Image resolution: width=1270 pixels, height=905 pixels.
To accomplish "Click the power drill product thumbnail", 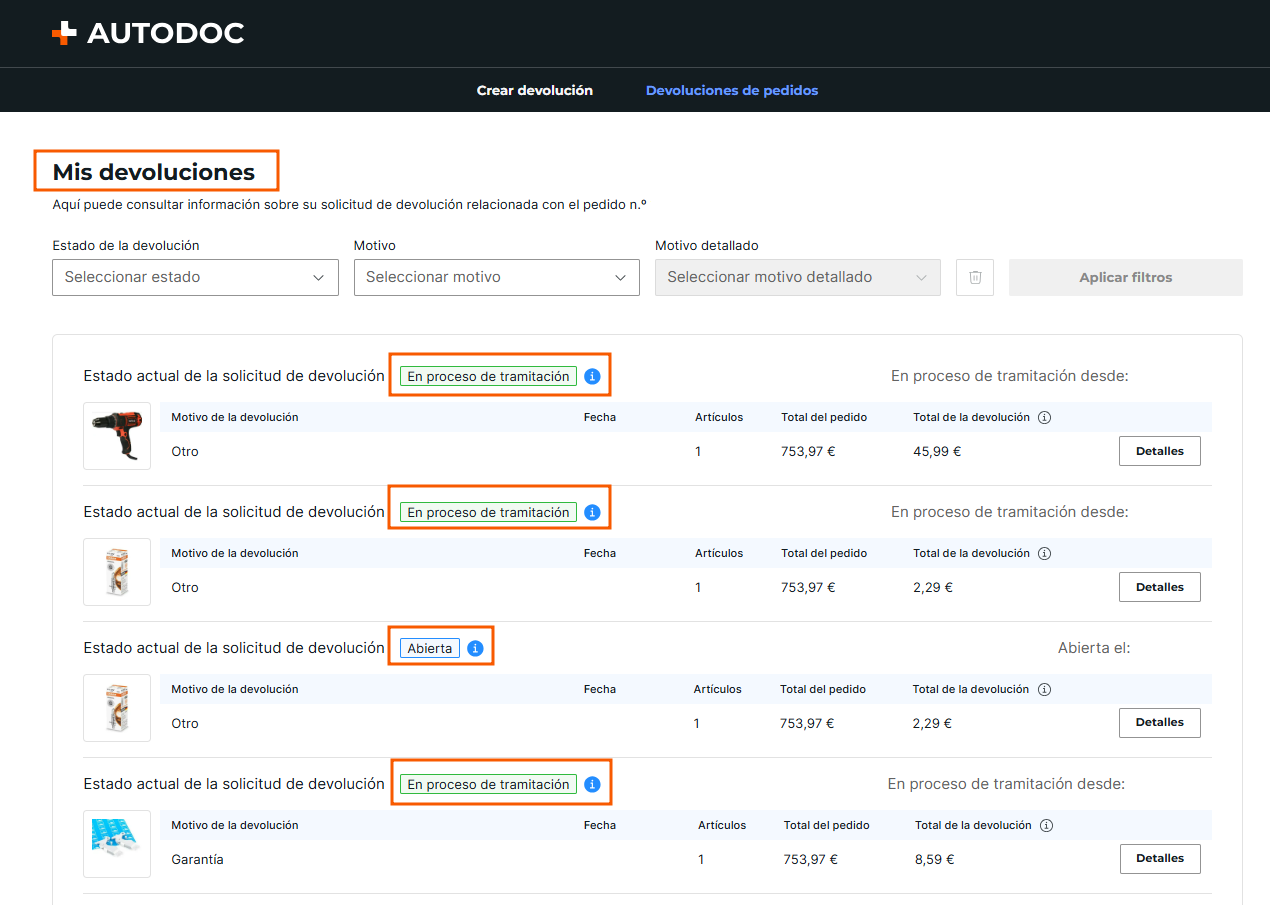I will coord(117,436).
